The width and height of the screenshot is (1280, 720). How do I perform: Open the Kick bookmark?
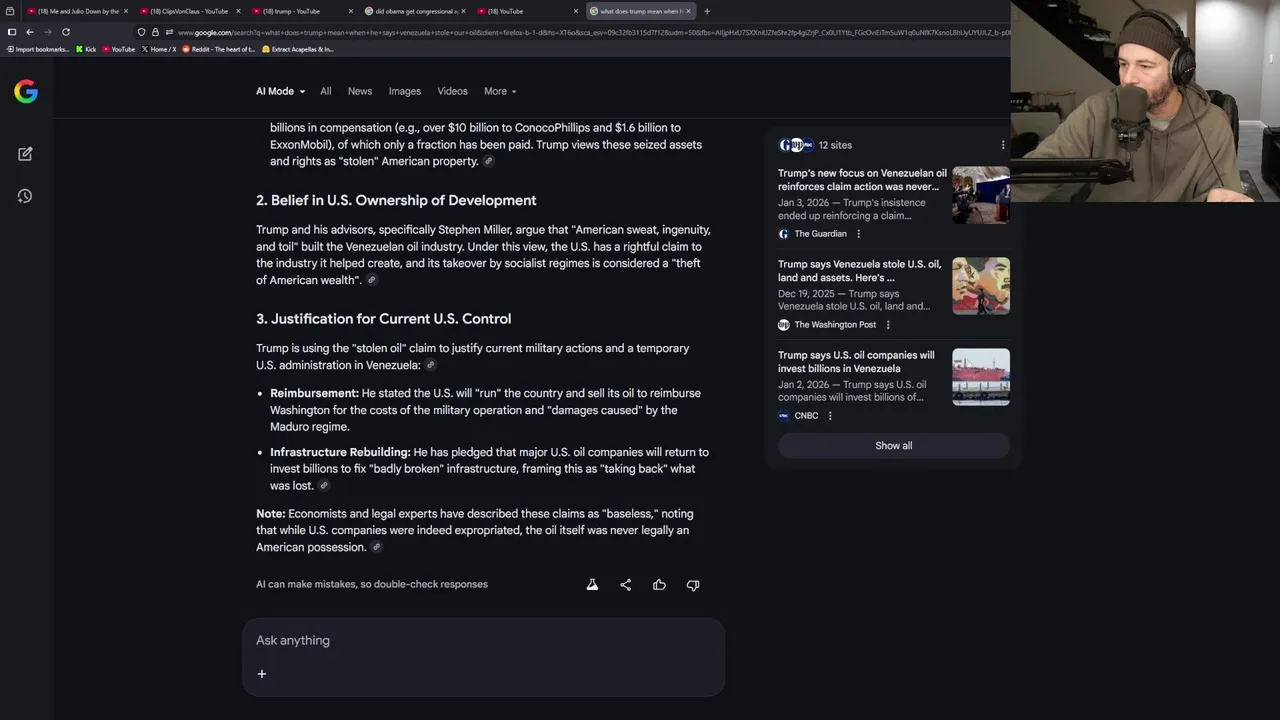coord(86,49)
